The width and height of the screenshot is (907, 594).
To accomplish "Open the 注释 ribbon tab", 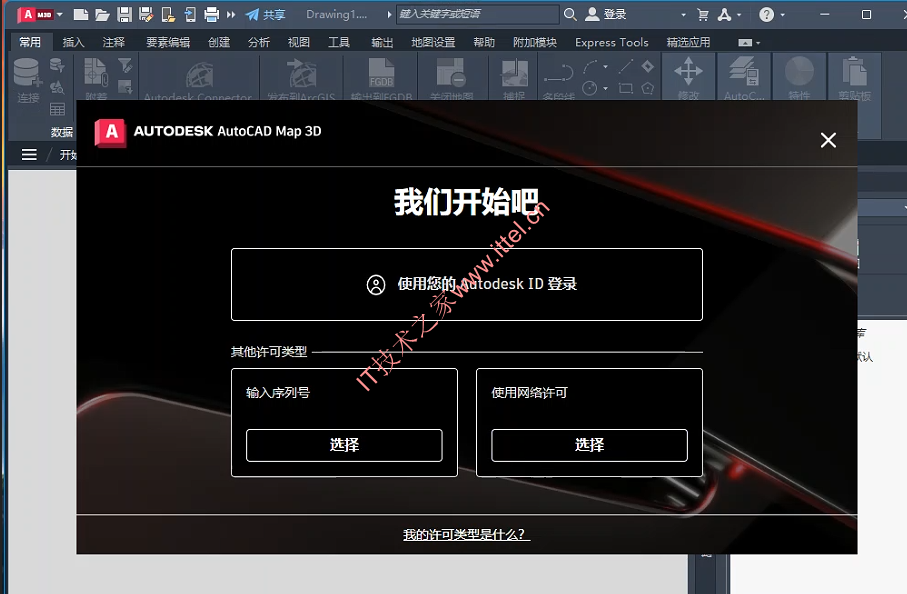I will pos(113,42).
